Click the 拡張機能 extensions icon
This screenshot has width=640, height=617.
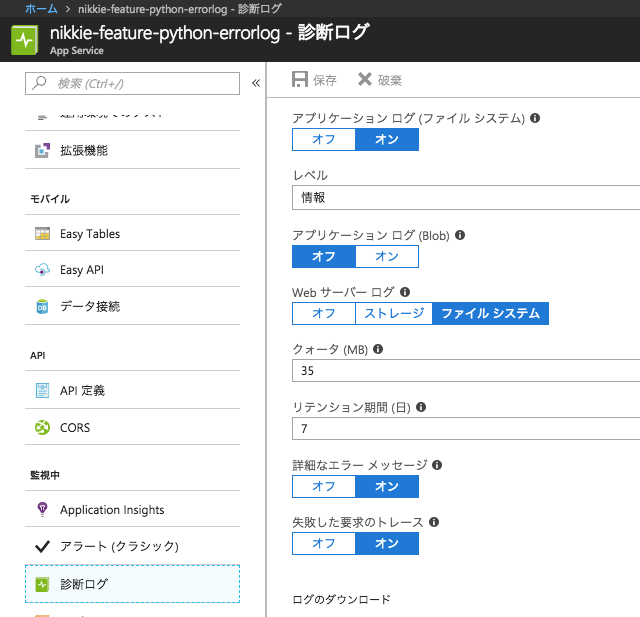(42, 151)
